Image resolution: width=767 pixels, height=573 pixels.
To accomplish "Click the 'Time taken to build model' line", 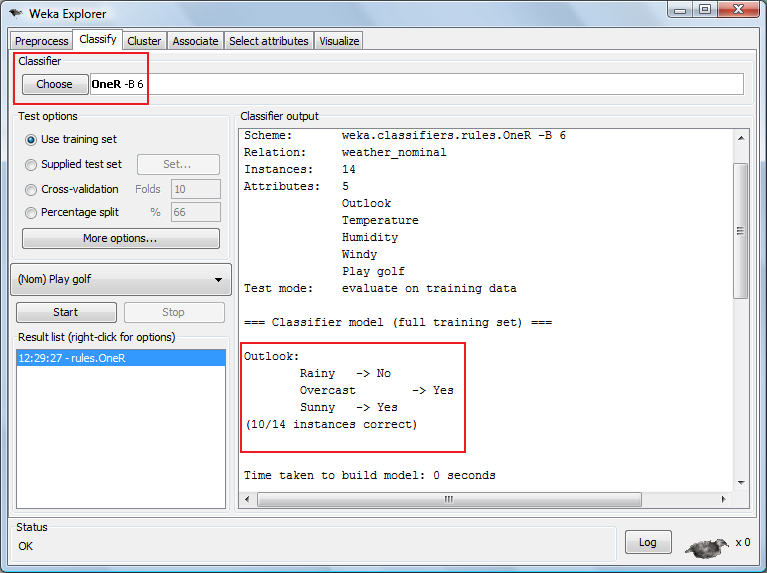I will click(370, 475).
